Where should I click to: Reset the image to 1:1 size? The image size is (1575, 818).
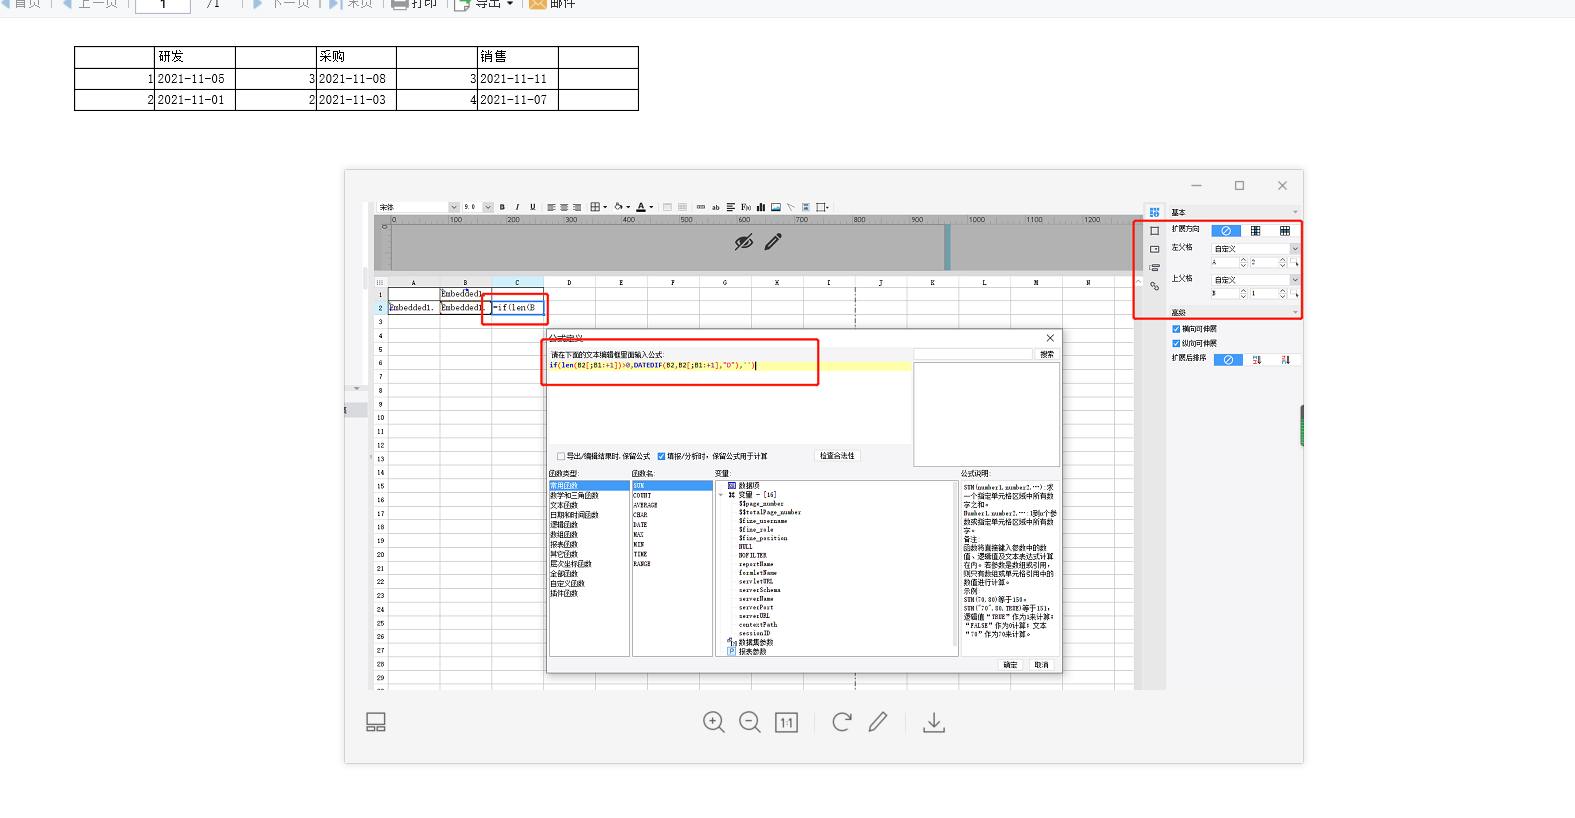point(787,722)
